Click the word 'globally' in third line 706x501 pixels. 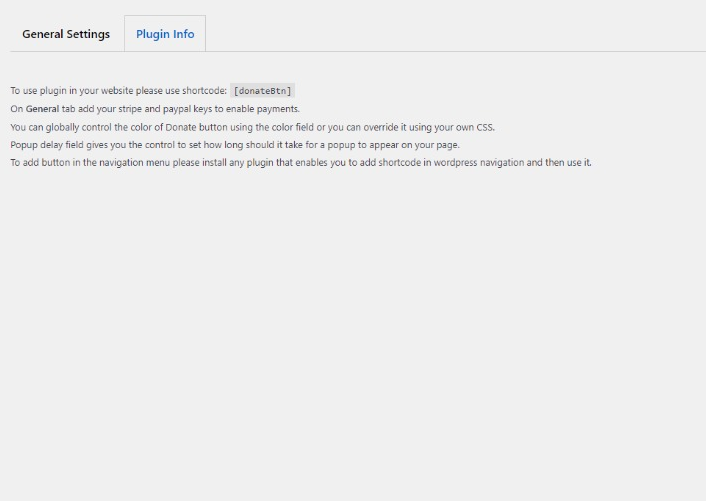[x=50, y=127]
